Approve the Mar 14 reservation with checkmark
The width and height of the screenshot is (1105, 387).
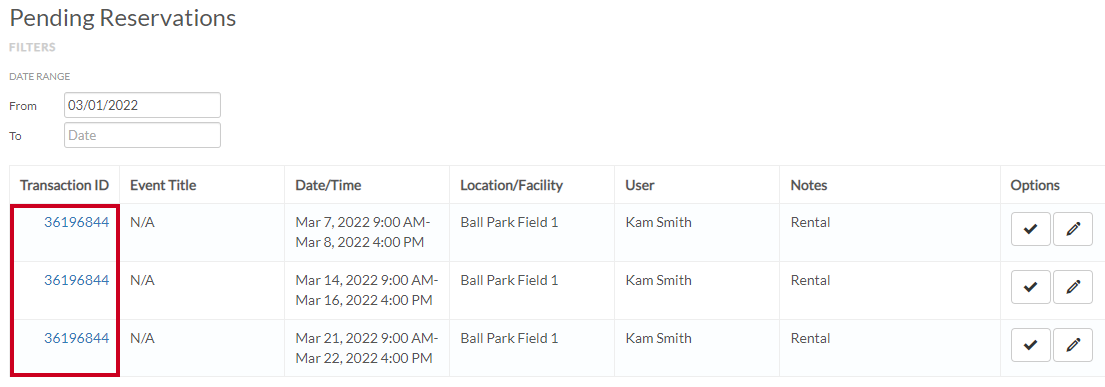pyautogui.click(x=1030, y=287)
